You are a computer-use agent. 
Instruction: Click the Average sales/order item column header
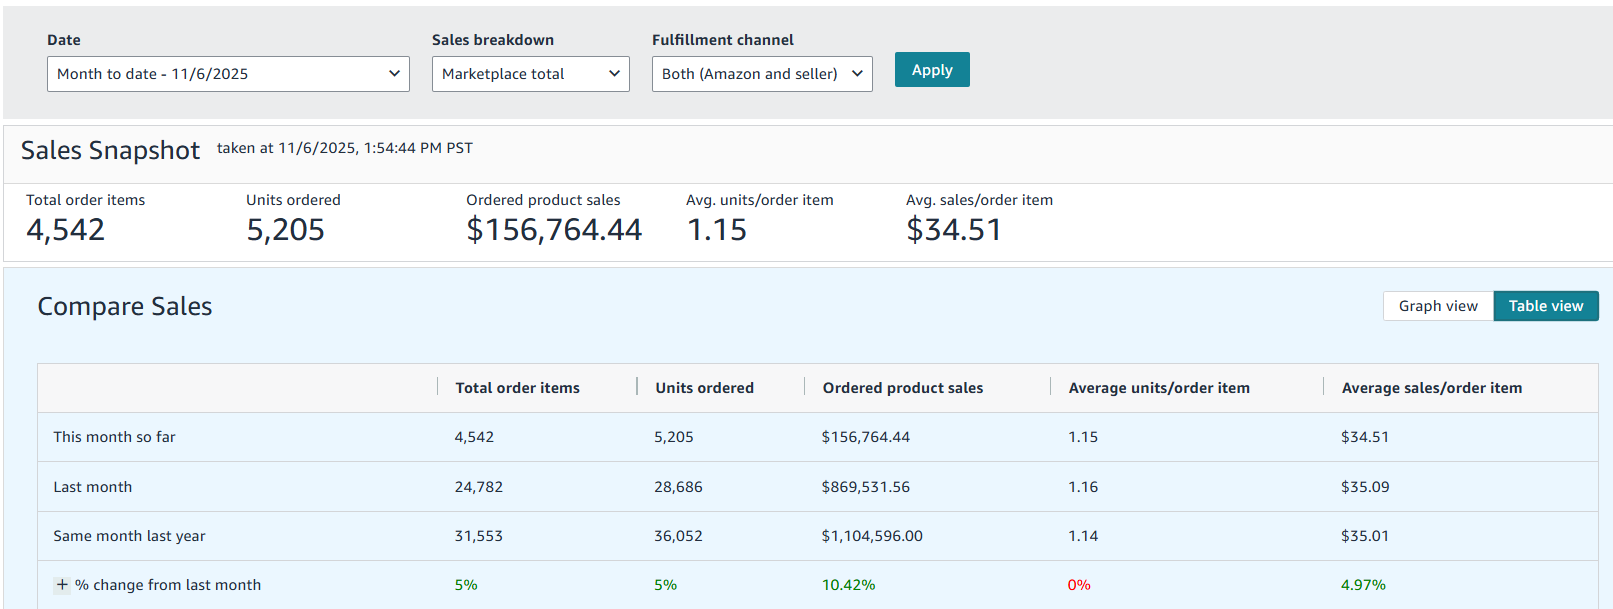pos(1431,388)
